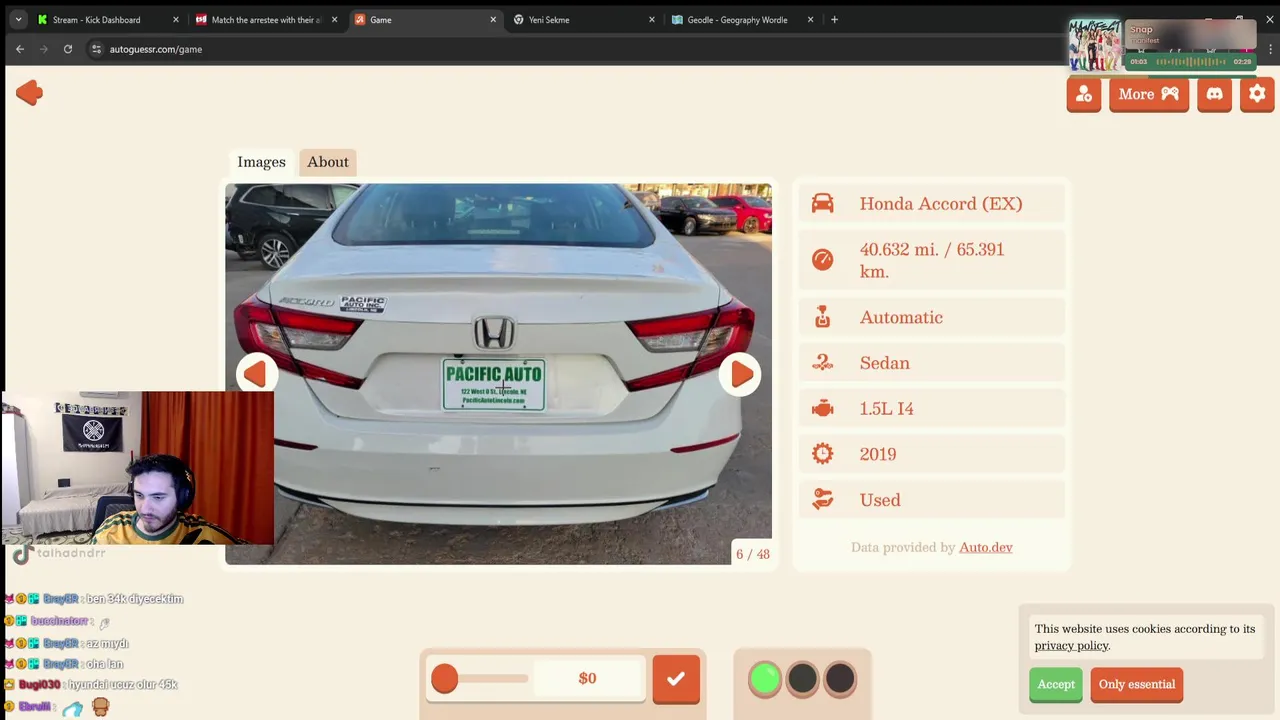Switch to Yeni Sekme browser tab

(549, 19)
